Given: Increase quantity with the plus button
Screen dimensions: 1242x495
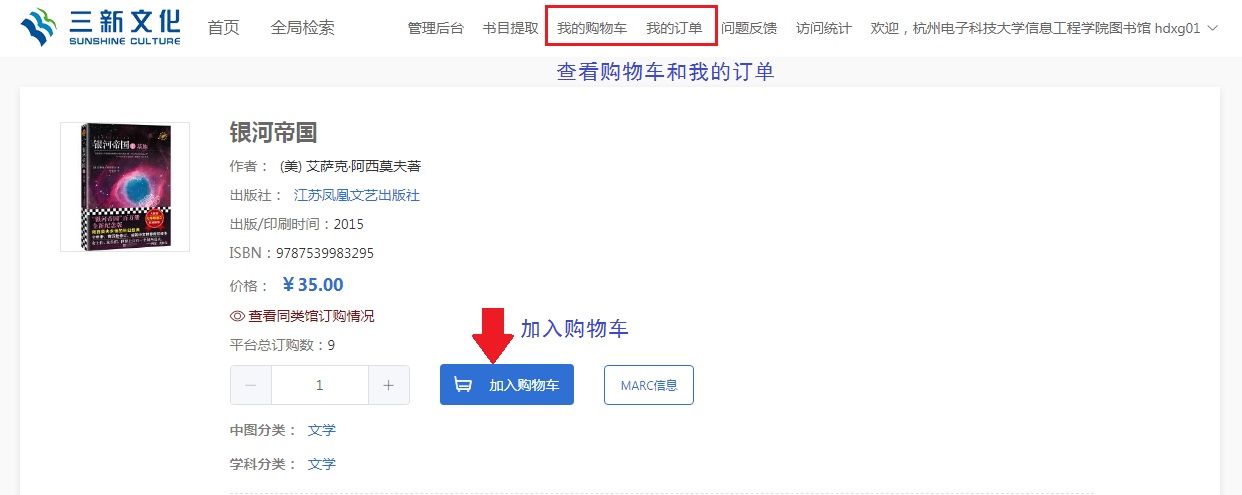Looking at the screenshot, I should [x=389, y=385].
